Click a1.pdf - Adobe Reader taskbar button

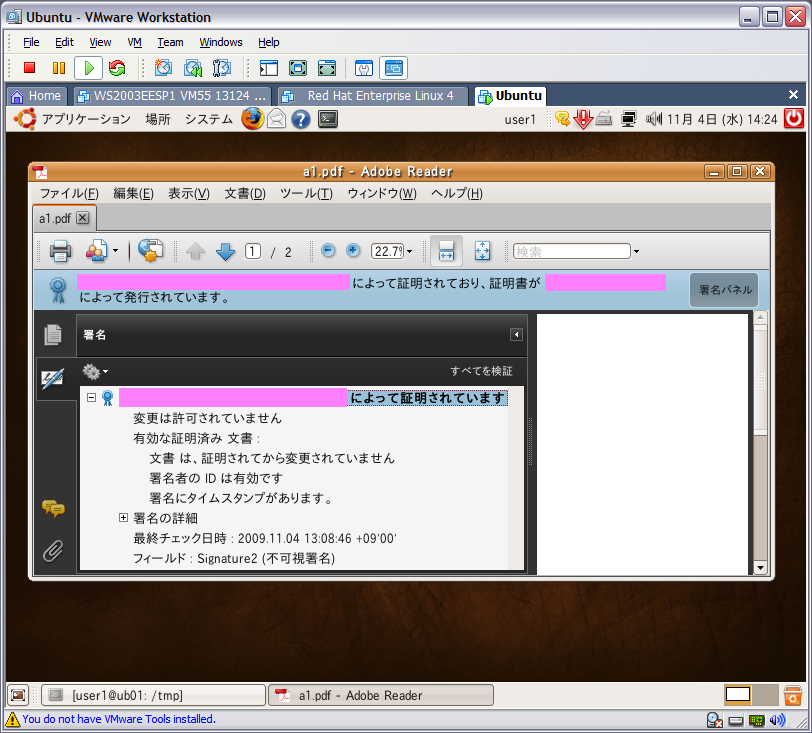pos(381,695)
